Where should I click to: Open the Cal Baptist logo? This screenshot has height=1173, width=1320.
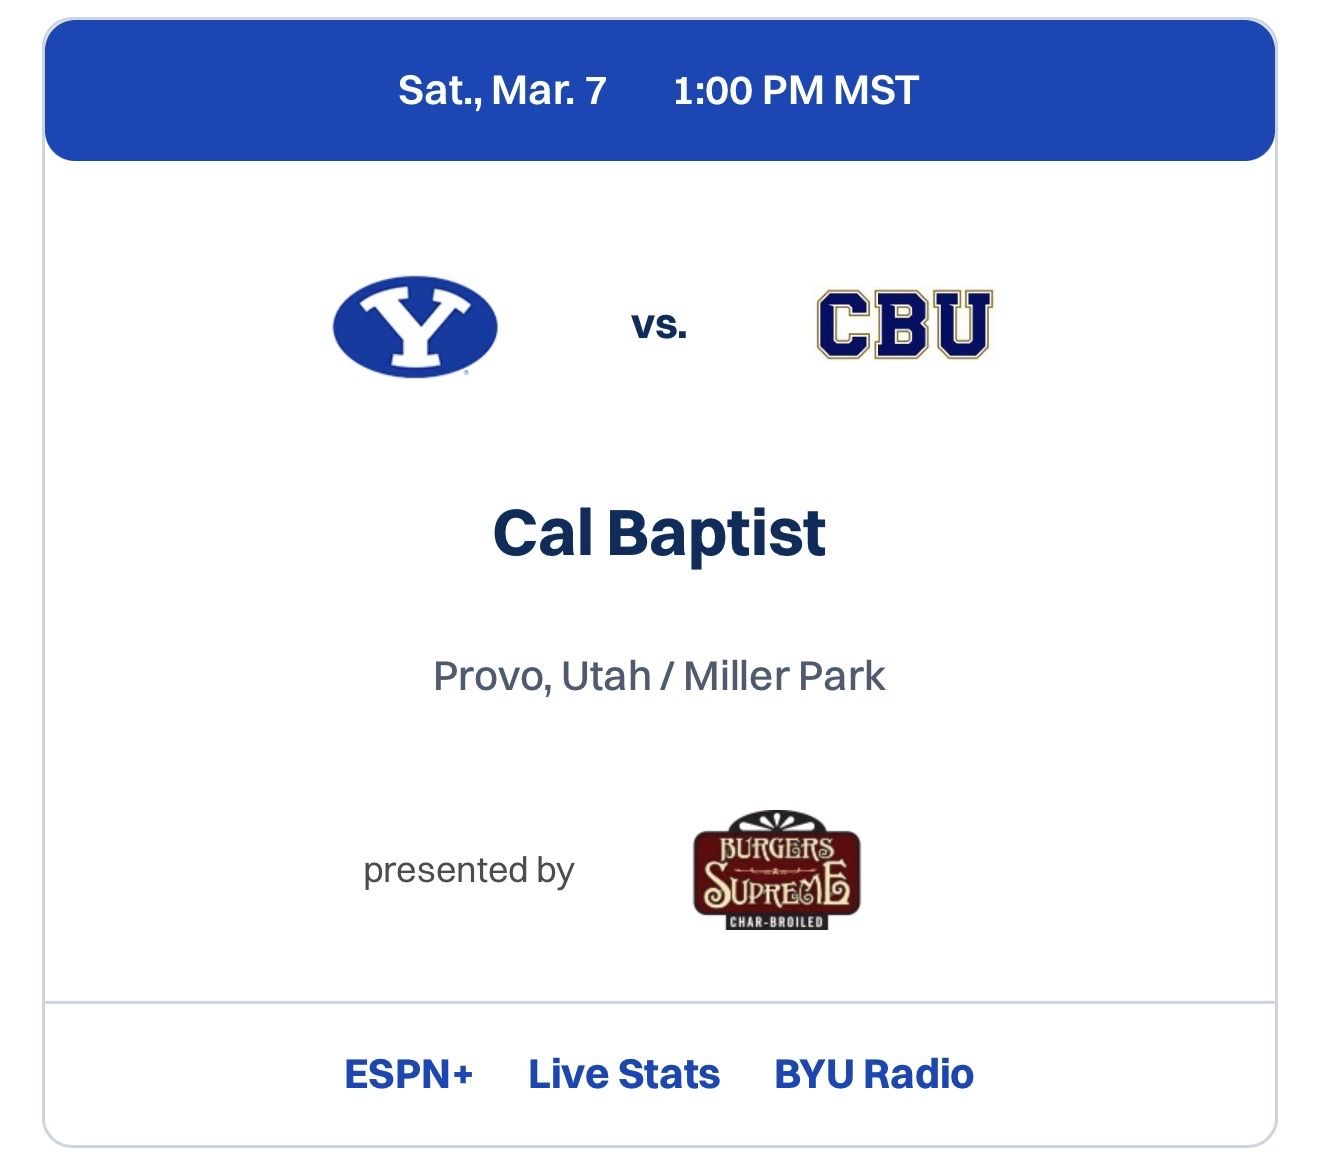pos(905,325)
